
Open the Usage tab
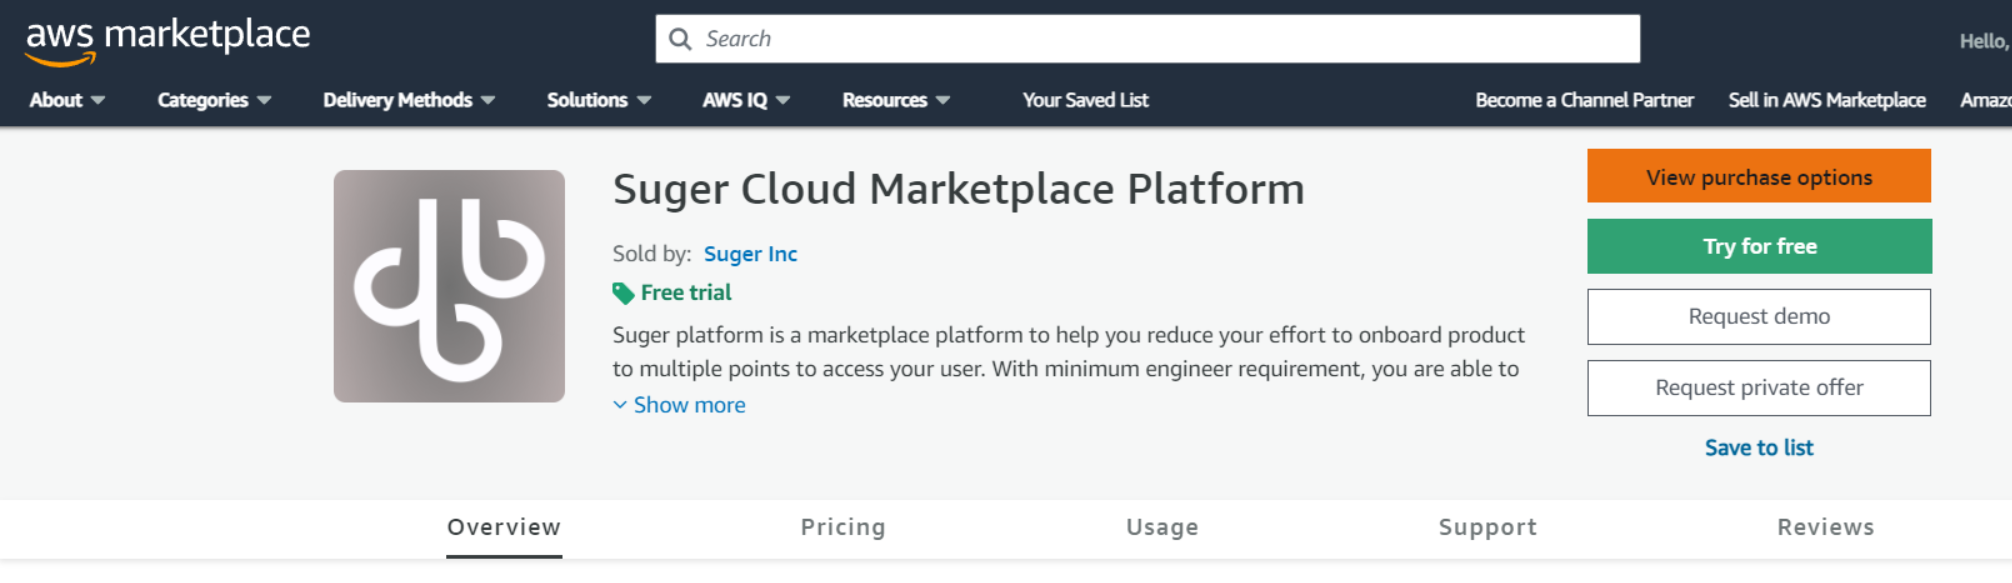tap(1162, 528)
